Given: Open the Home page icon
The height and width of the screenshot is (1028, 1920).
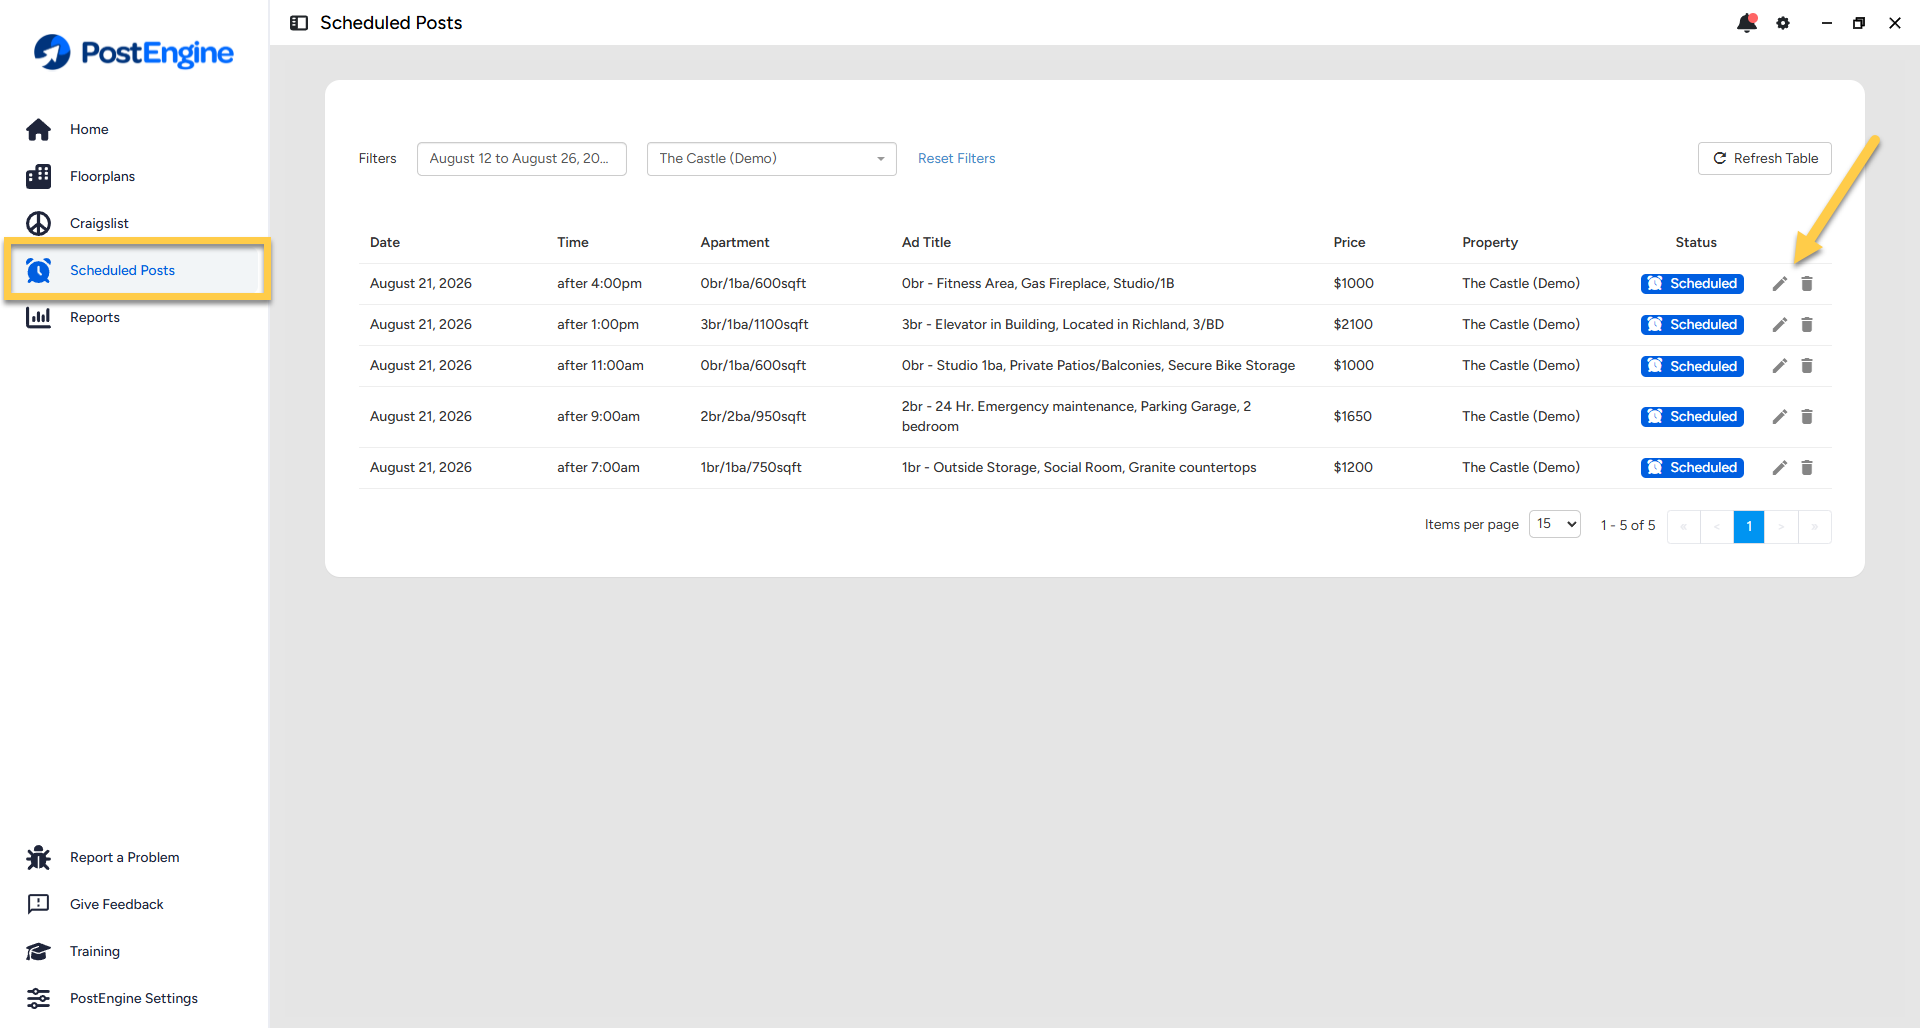Looking at the screenshot, I should (x=38, y=129).
